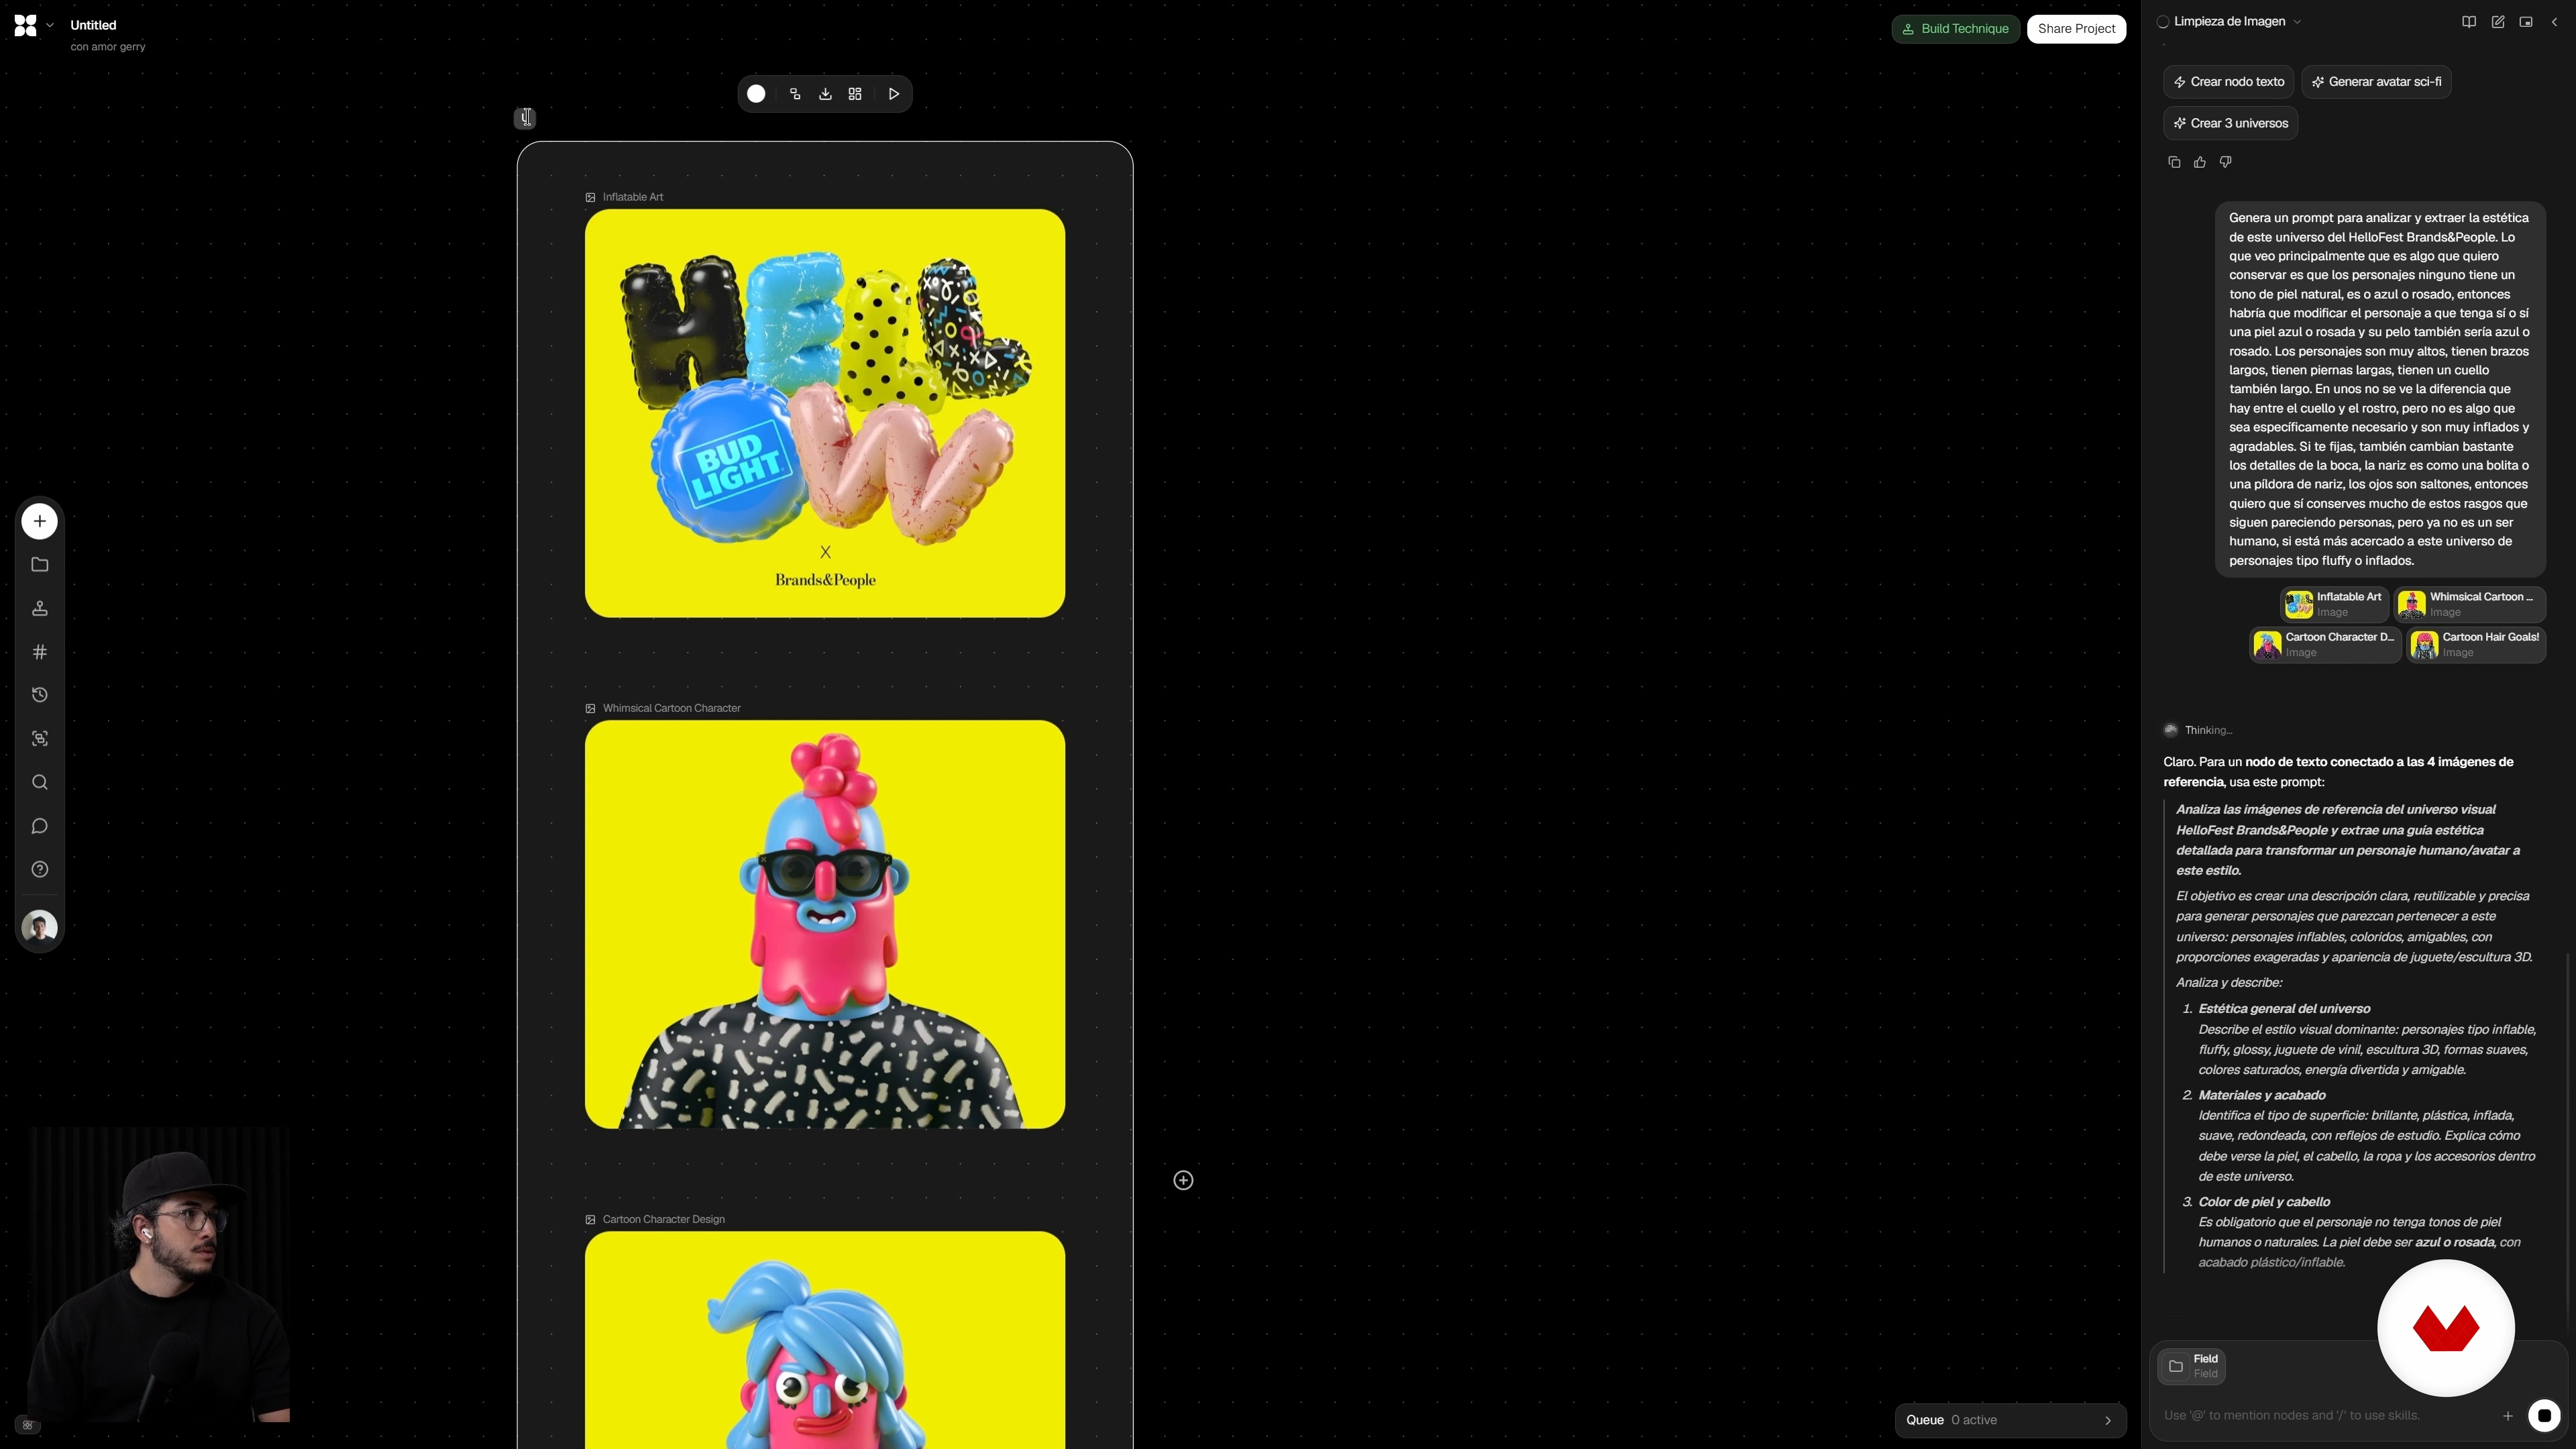2576x1449 pixels.
Task: Like the response with thumbs up
Action: [2200, 162]
